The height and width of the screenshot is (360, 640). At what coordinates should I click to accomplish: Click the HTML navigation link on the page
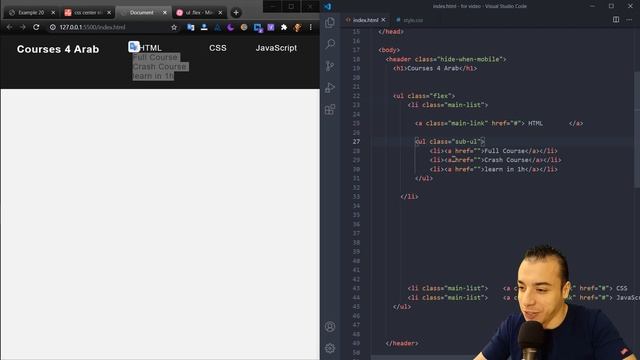pyautogui.click(x=150, y=48)
